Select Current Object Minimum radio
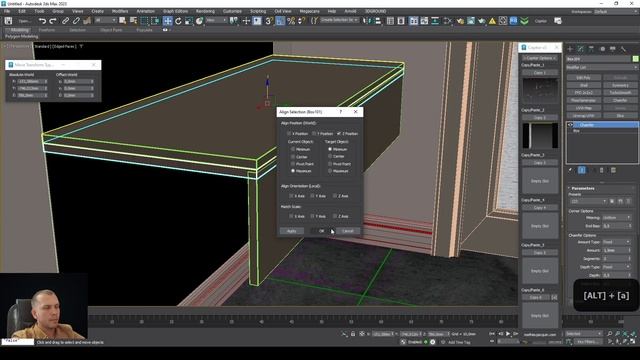The image size is (640, 360). click(x=293, y=149)
